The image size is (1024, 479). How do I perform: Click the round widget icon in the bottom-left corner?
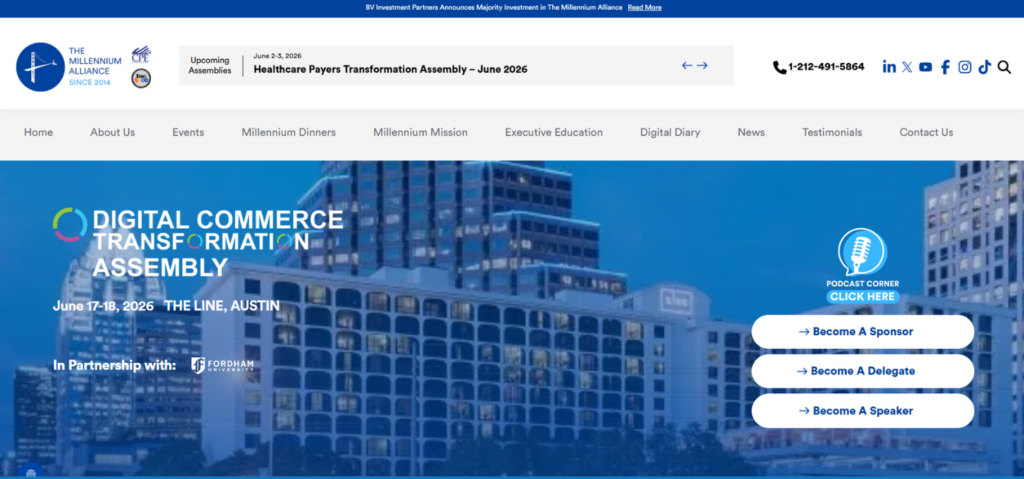[31, 472]
